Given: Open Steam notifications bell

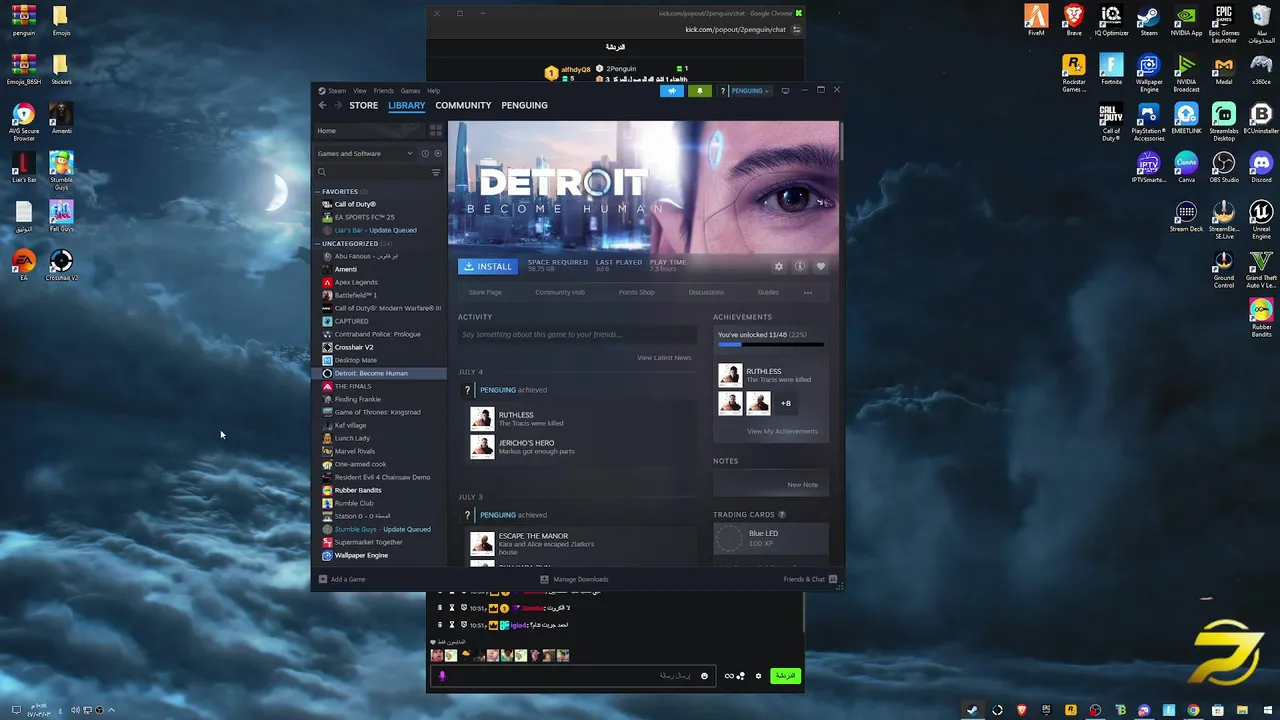Looking at the screenshot, I should pos(700,91).
